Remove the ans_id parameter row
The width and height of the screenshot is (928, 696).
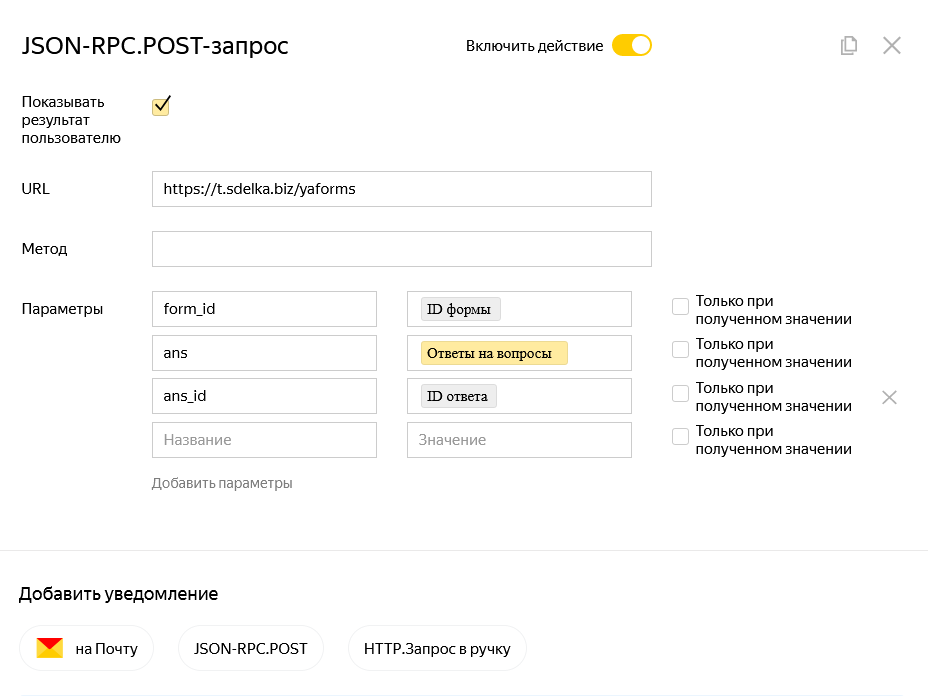[889, 397]
